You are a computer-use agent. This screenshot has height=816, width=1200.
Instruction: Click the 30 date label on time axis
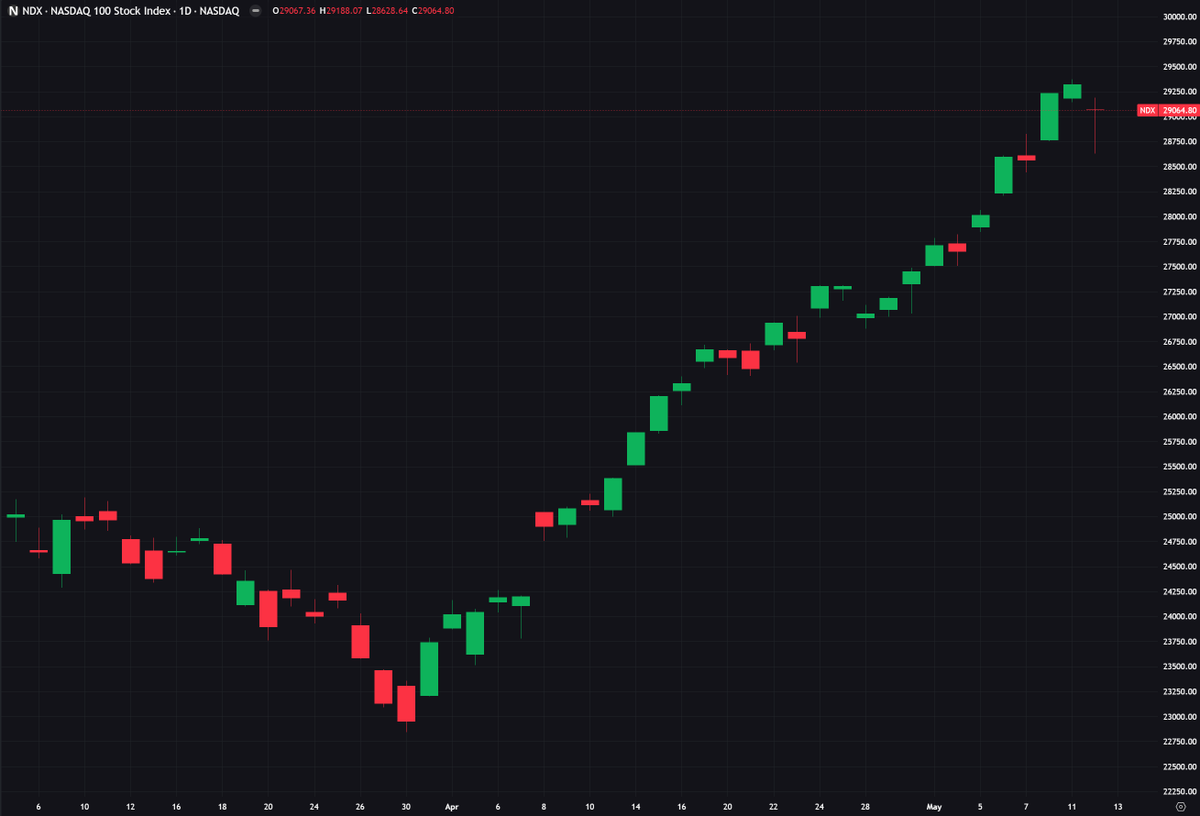click(406, 806)
